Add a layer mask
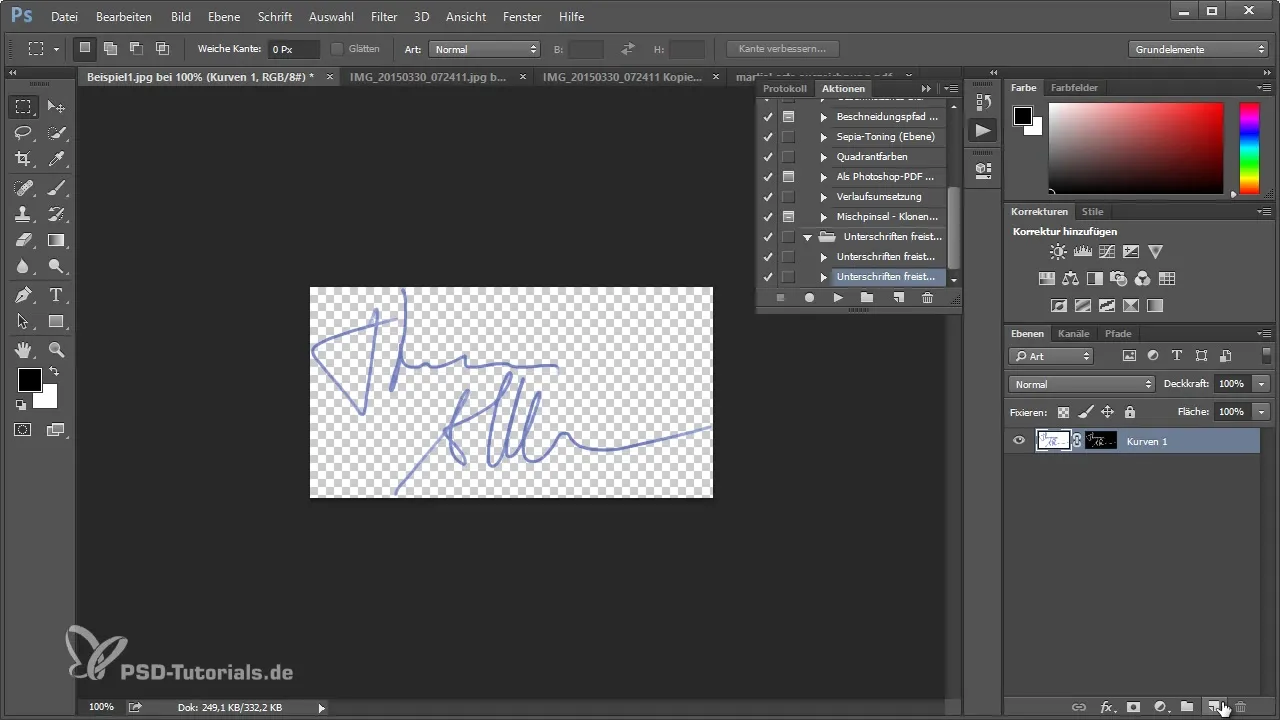1280x720 pixels. click(x=1134, y=707)
